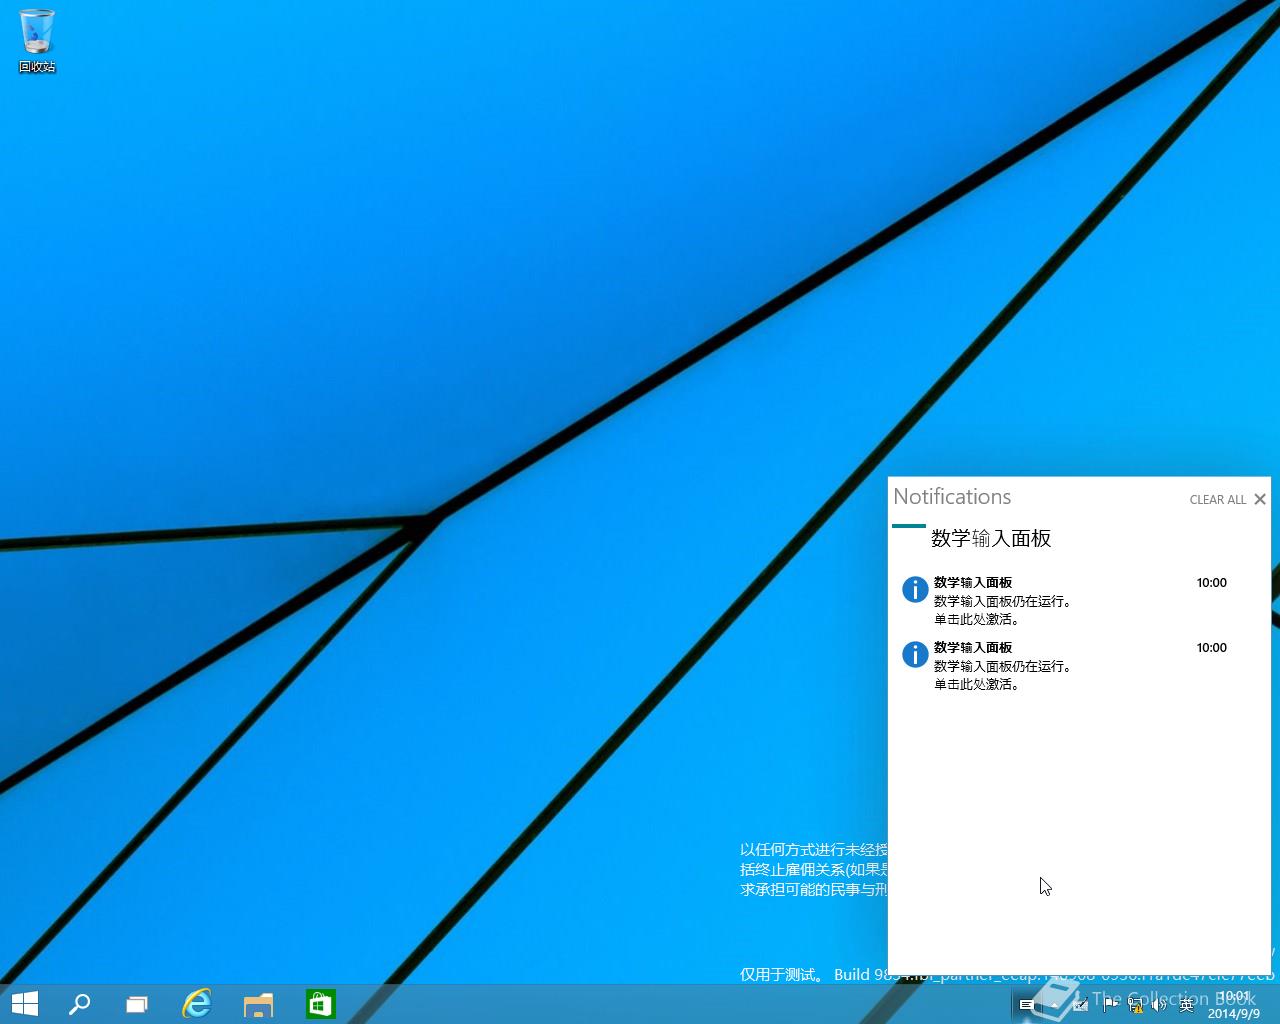This screenshot has height=1024, width=1280.
Task: Click CLEAR ALL in Notifications panel
Action: [x=1217, y=499]
